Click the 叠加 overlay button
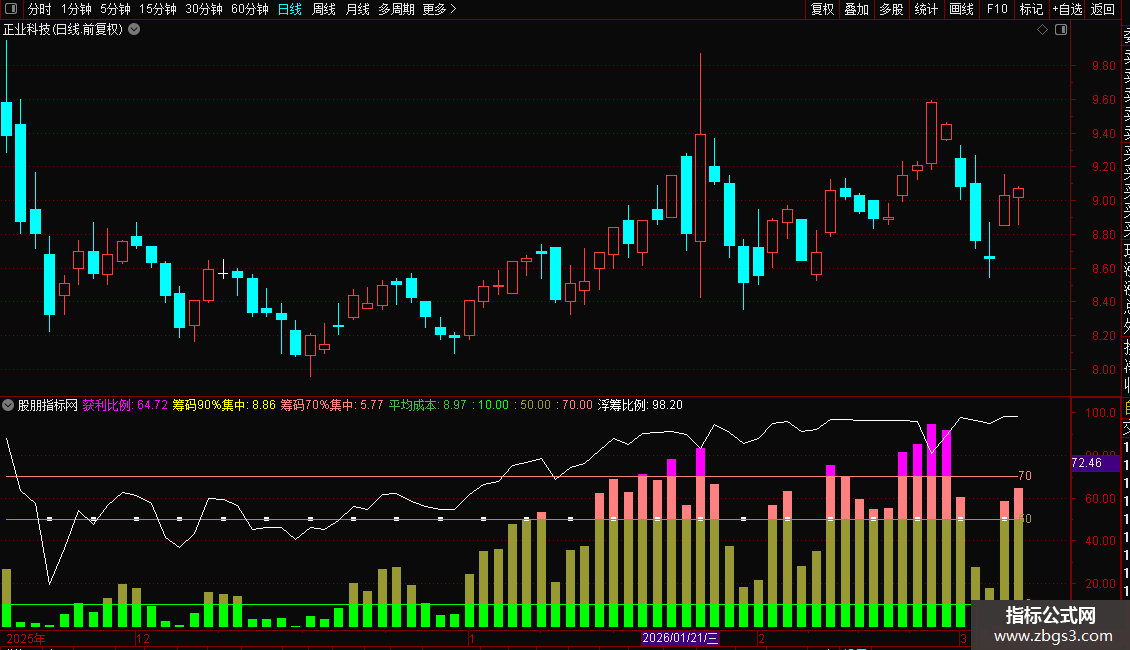Viewport: 1130px width, 650px height. pos(857,9)
